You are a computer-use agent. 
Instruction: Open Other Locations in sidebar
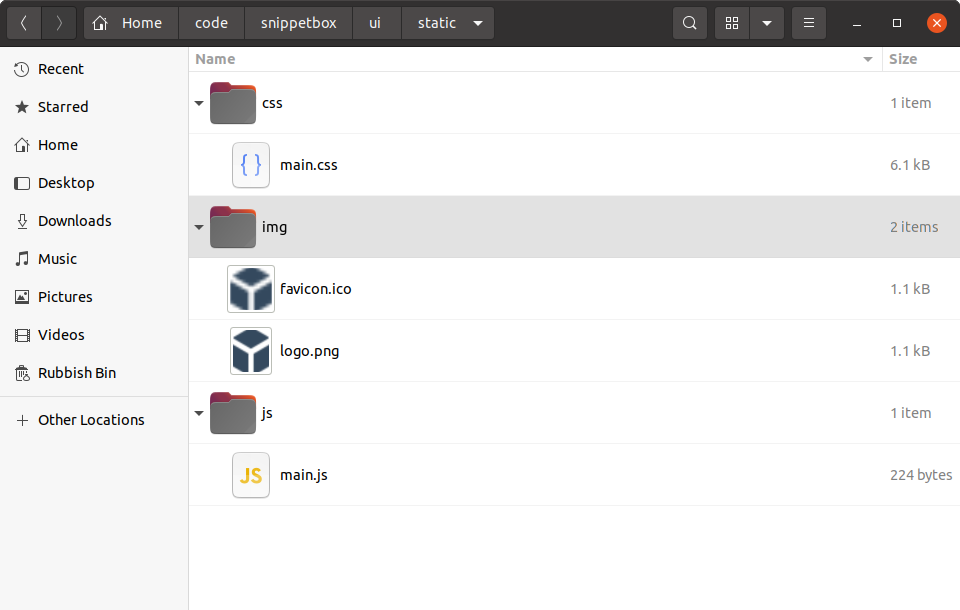coord(91,420)
